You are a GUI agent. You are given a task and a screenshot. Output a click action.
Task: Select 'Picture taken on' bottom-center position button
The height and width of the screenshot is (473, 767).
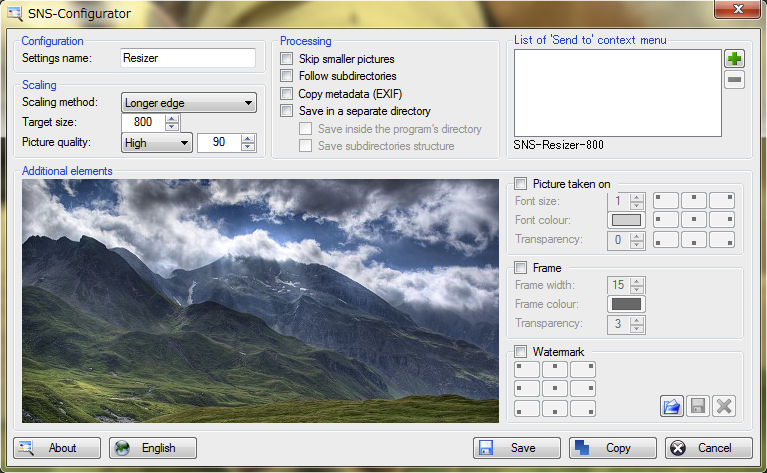coord(694,239)
